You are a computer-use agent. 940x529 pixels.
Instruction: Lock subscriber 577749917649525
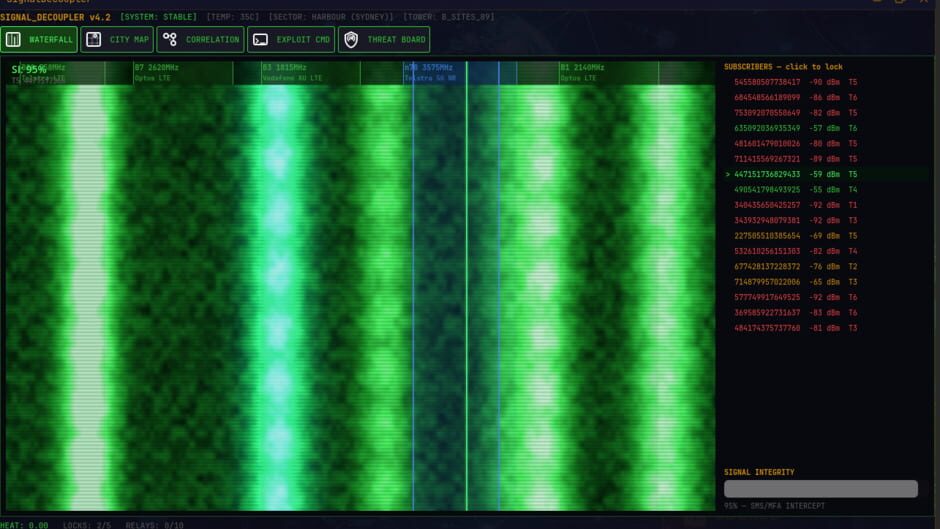826,297
